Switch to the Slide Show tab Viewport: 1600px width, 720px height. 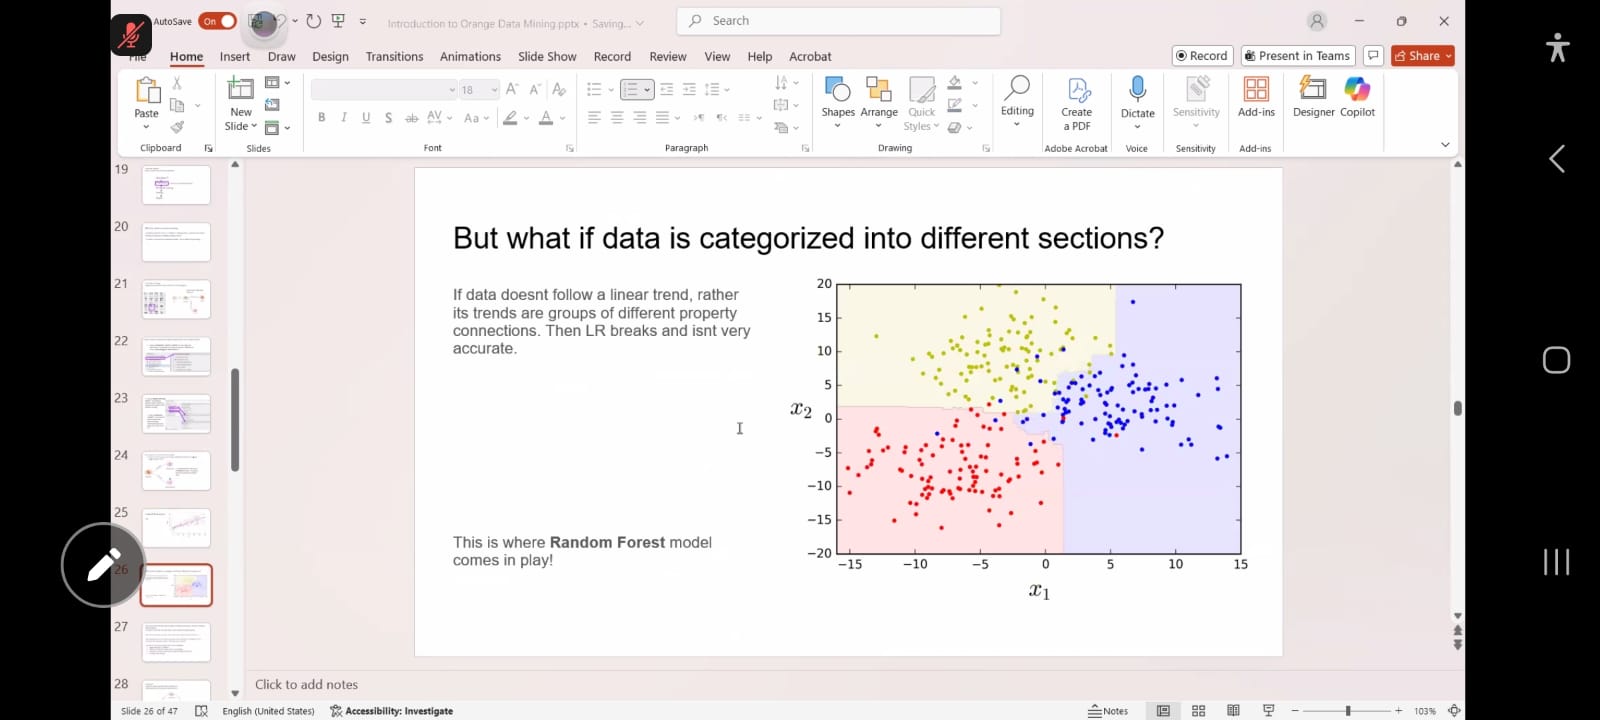(547, 57)
